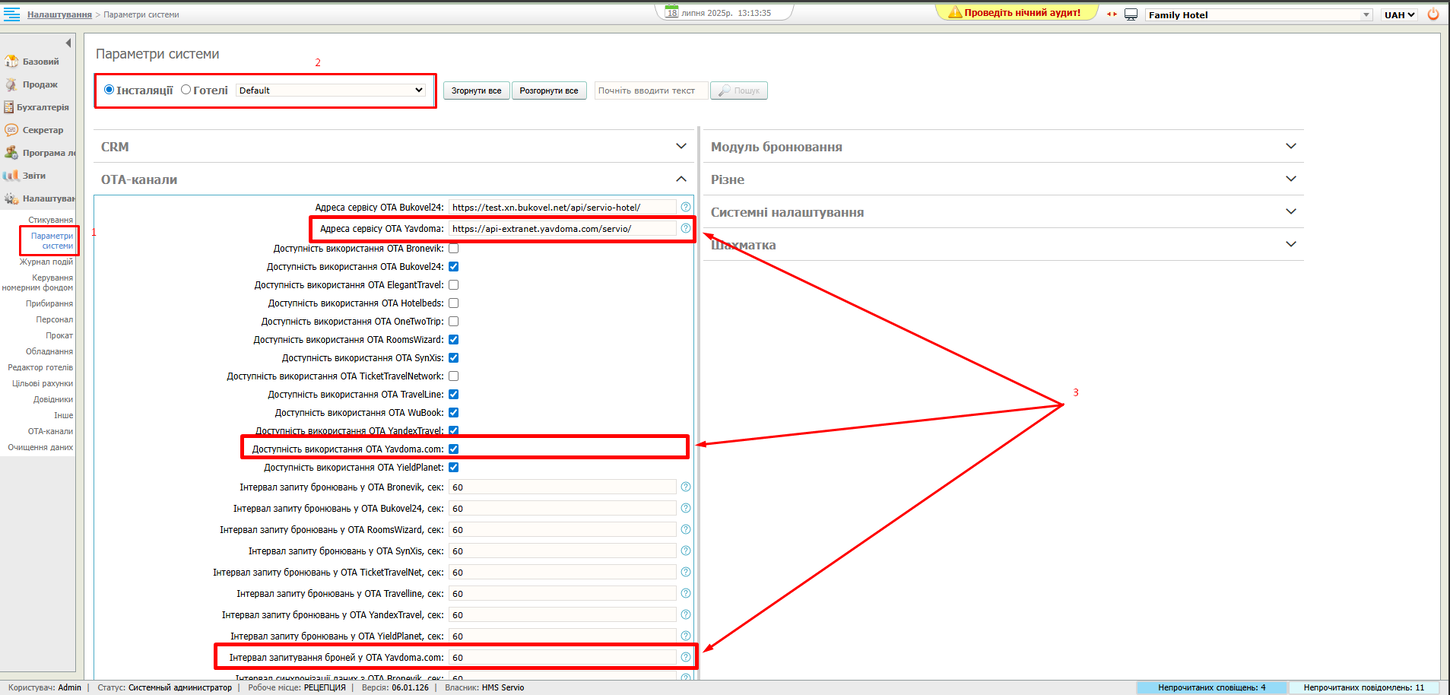The width and height of the screenshot is (1450, 695).
Task: Click the hamburger menu icon at top-left
Action: tap(12, 15)
